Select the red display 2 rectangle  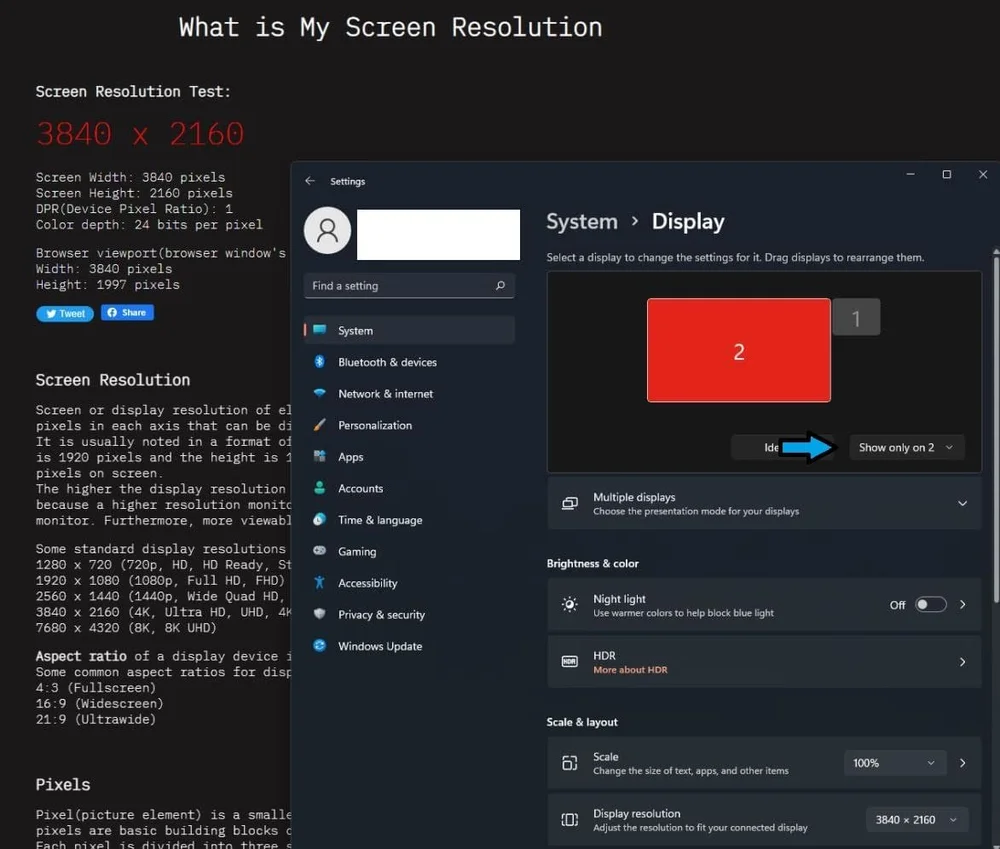[739, 350]
